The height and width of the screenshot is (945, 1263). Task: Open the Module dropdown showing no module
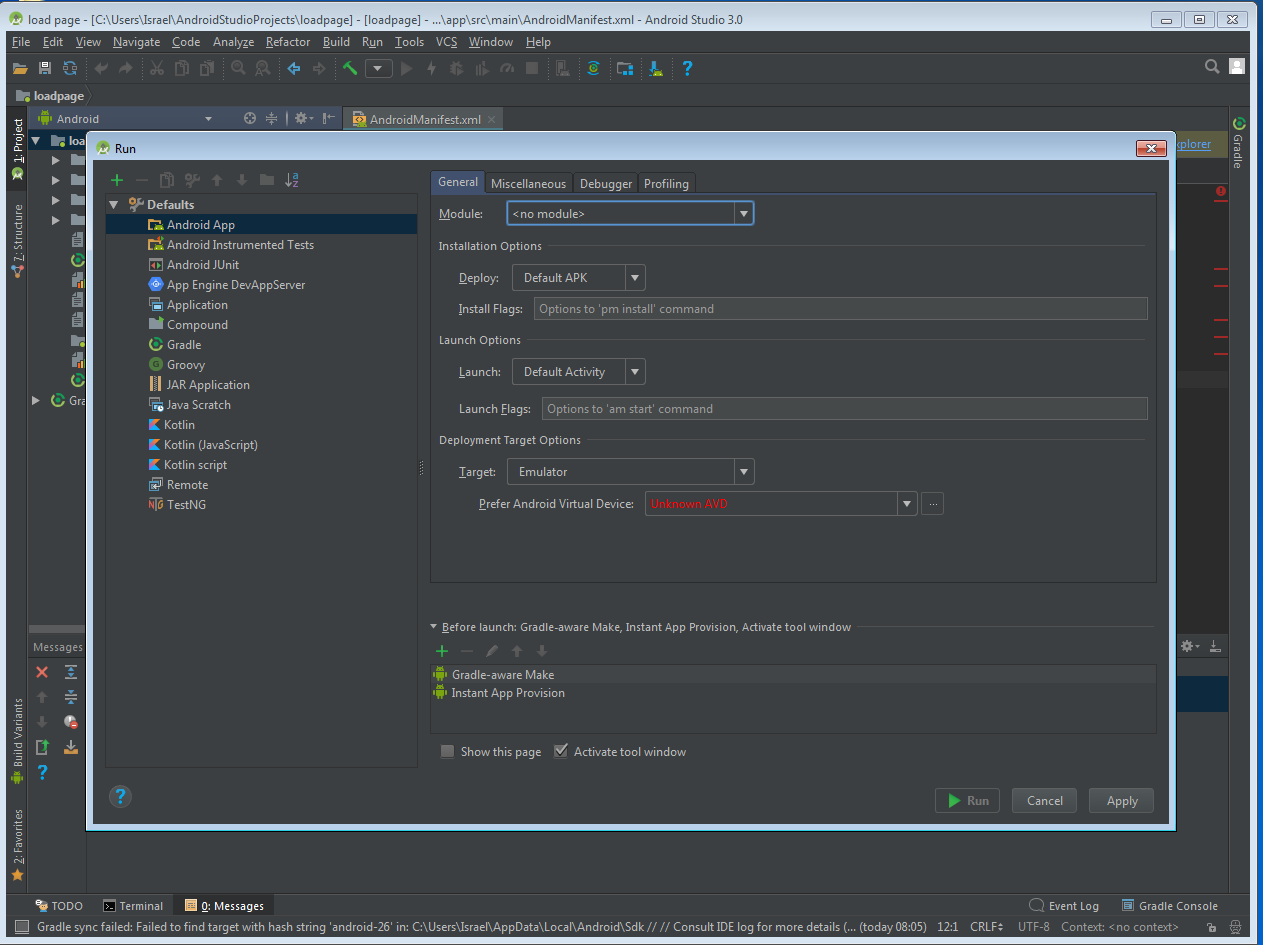click(630, 214)
